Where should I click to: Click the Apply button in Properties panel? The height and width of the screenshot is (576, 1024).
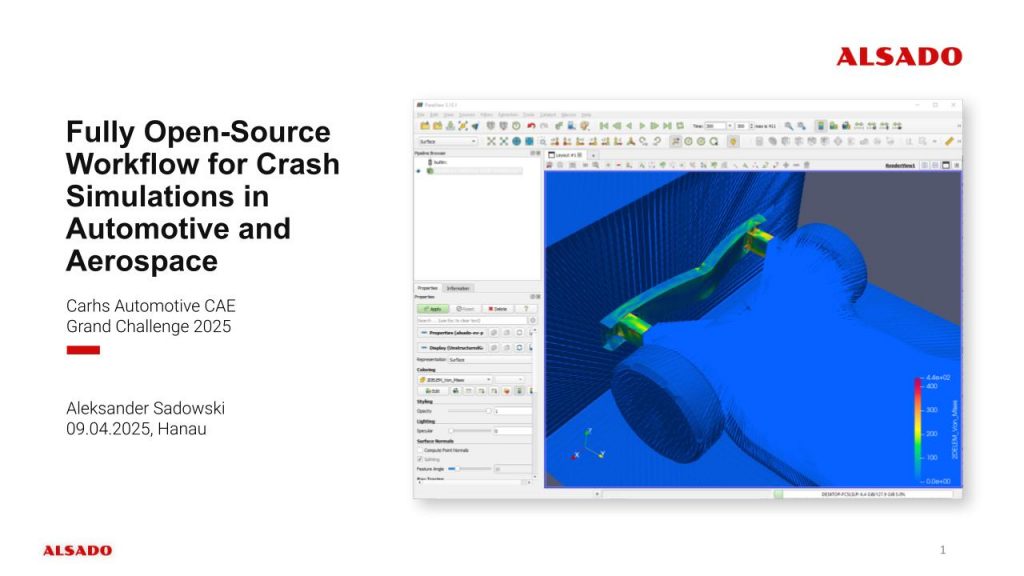click(431, 309)
